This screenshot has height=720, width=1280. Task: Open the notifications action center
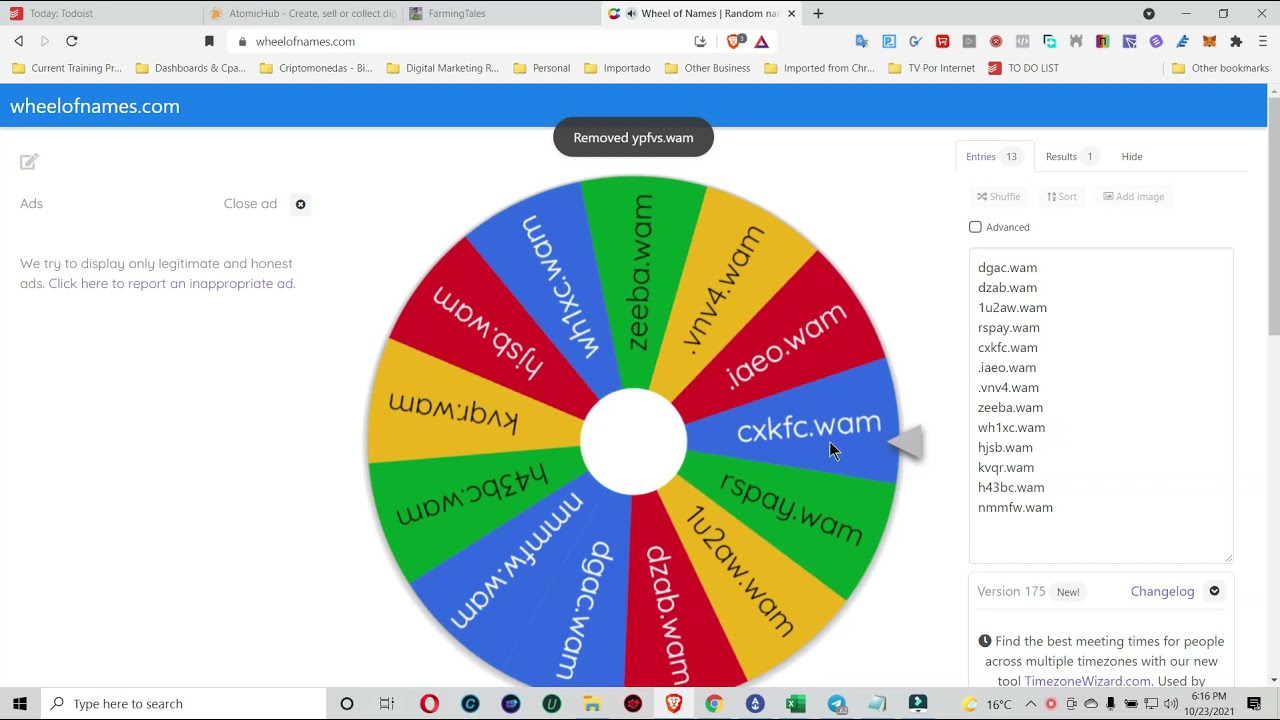click(1254, 704)
